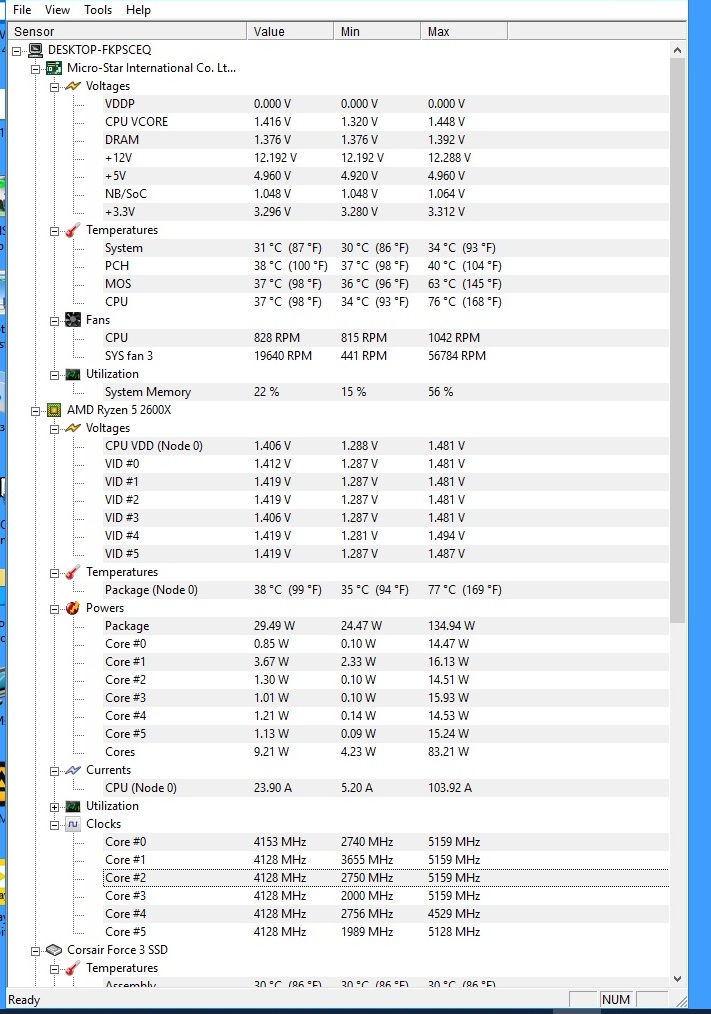Select the Core #5 clock row
This screenshot has width=711, height=1014.
point(386,932)
